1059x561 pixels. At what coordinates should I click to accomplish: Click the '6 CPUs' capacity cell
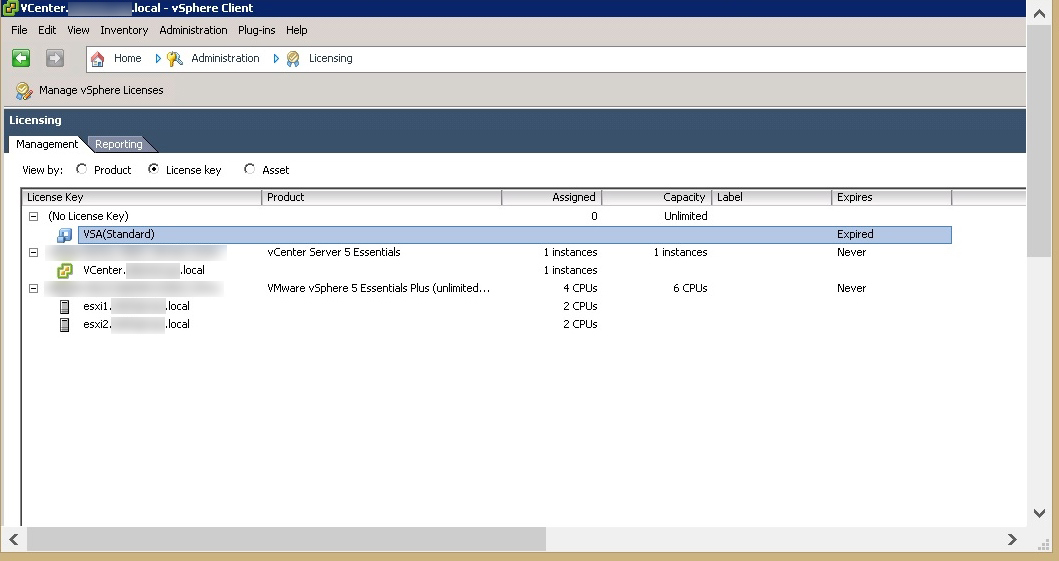(x=690, y=288)
